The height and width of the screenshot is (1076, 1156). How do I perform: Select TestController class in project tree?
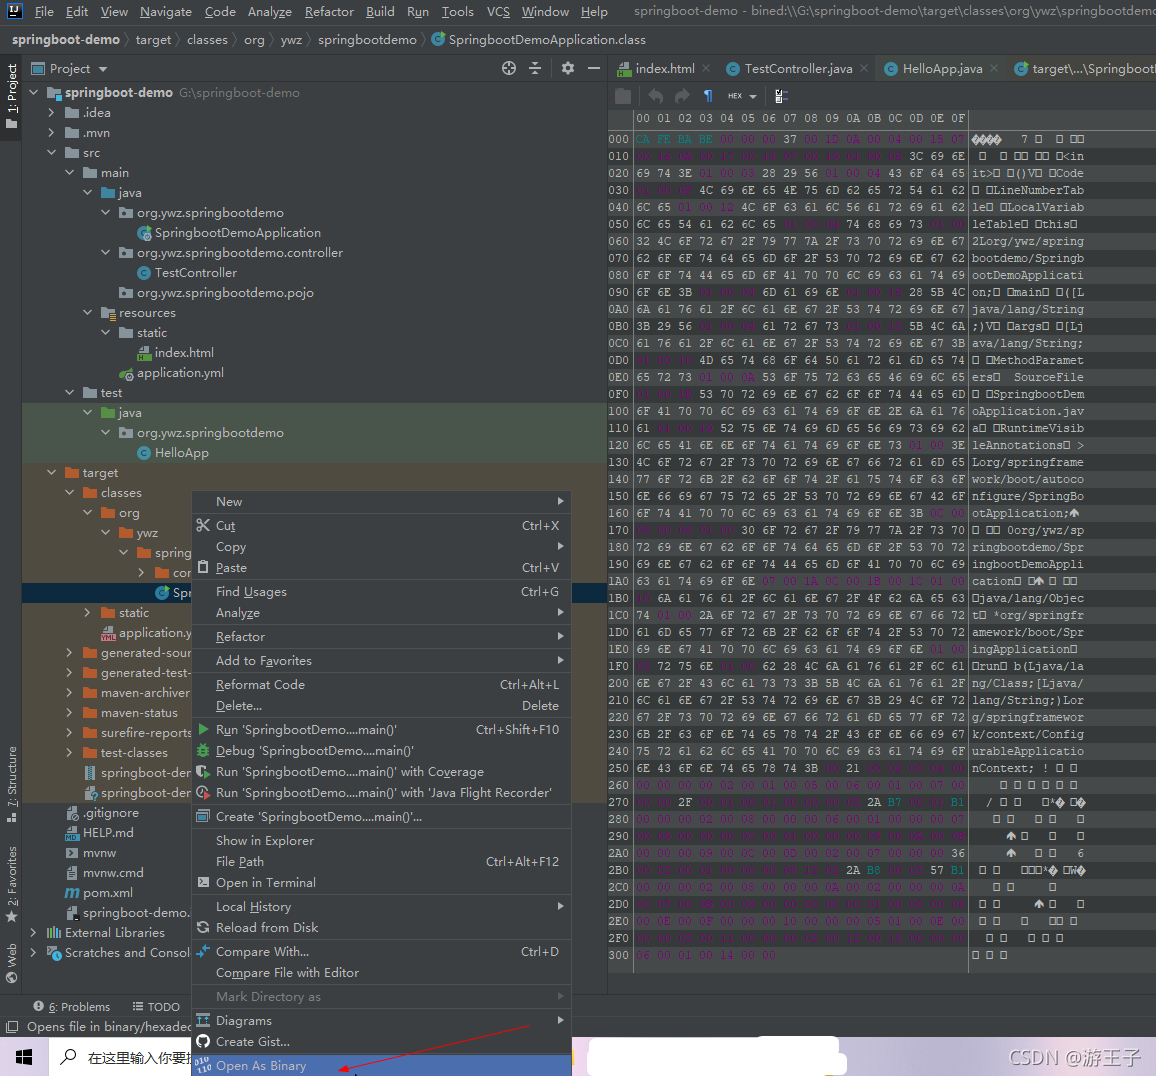[195, 273]
